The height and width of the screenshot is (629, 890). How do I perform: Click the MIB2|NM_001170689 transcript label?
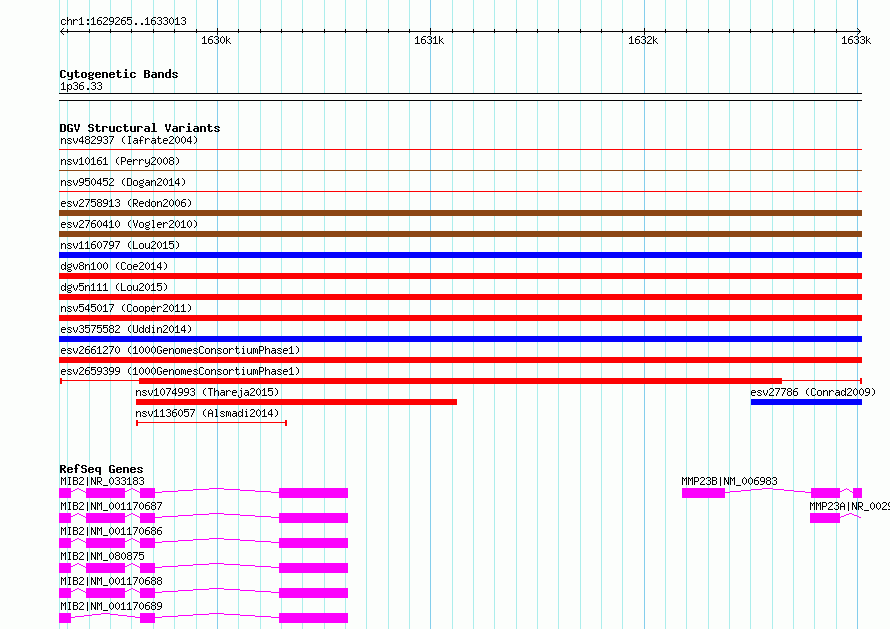coord(111,606)
